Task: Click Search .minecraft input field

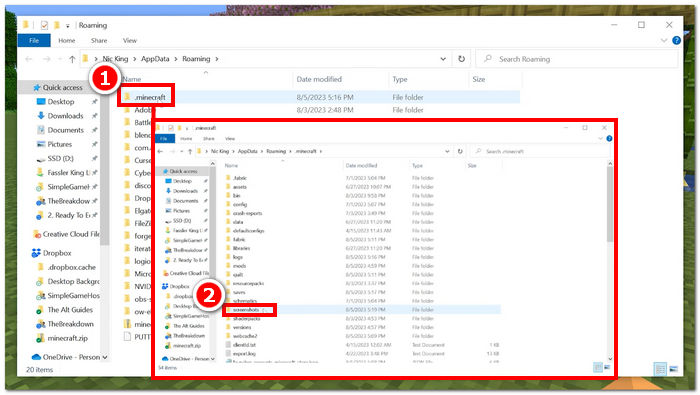Action: point(541,151)
